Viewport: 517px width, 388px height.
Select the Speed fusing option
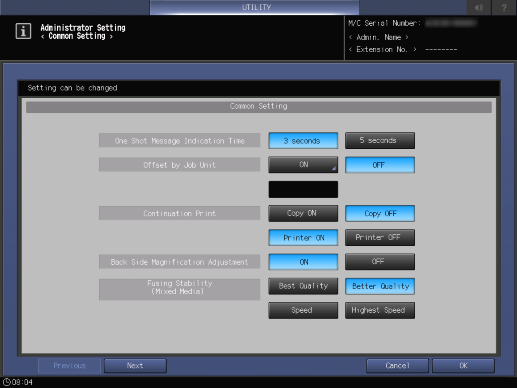[x=303, y=310]
